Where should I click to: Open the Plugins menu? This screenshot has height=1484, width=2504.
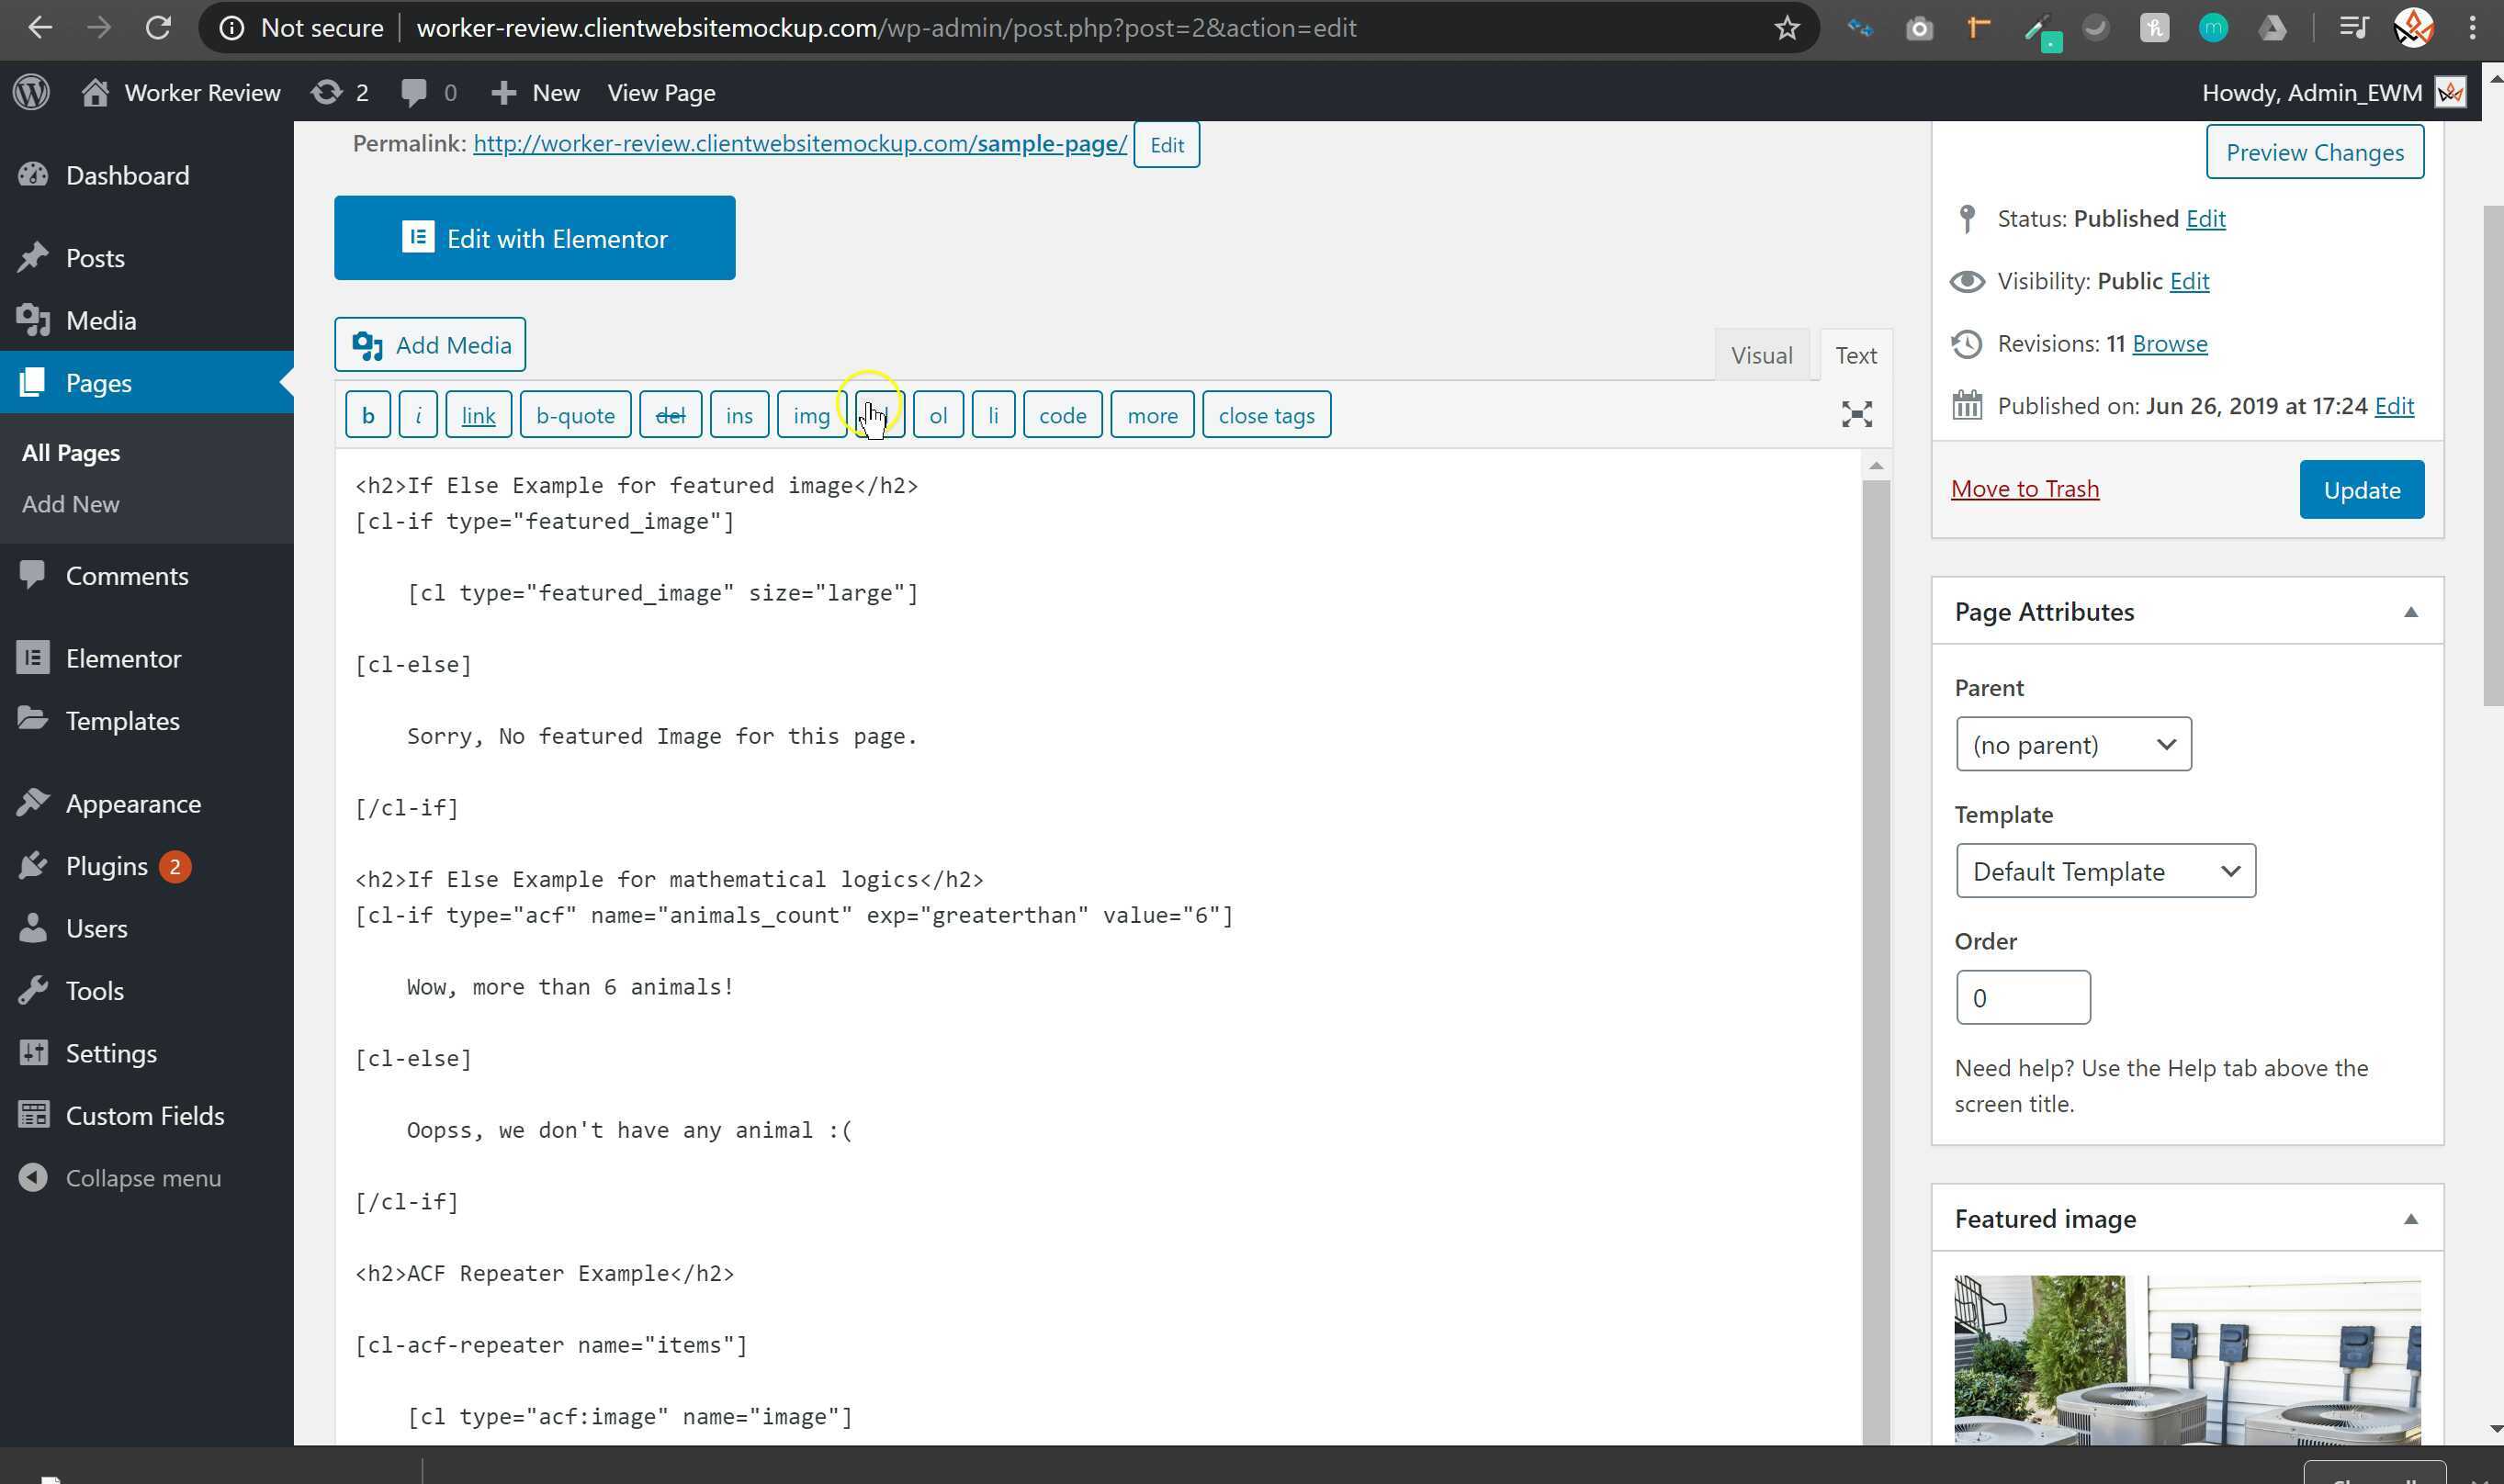click(106, 866)
